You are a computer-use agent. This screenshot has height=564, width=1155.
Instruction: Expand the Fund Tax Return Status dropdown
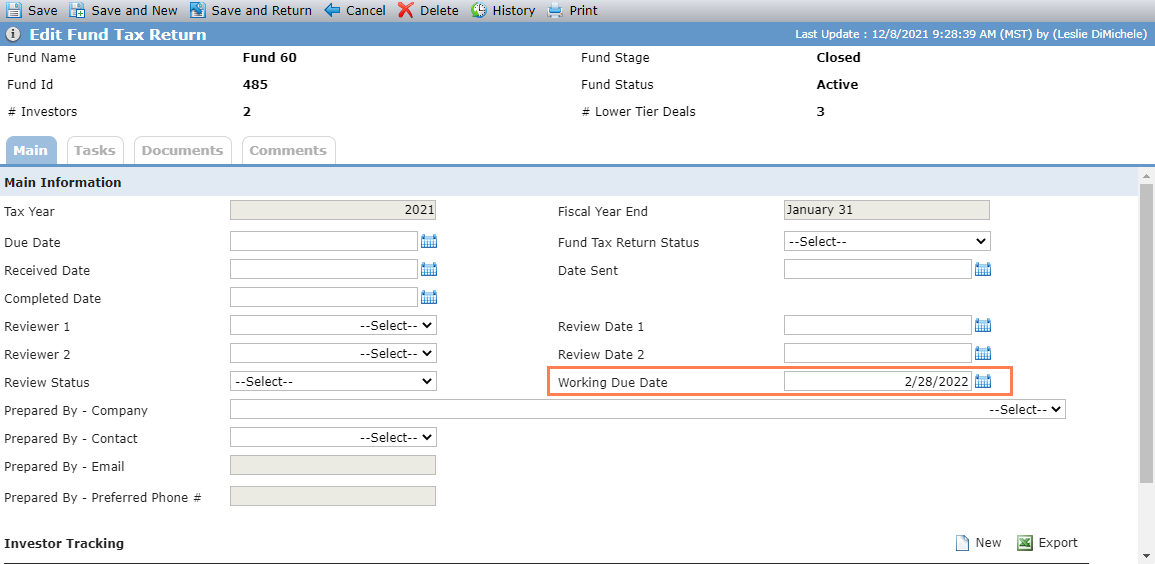(x=887, y=241)
